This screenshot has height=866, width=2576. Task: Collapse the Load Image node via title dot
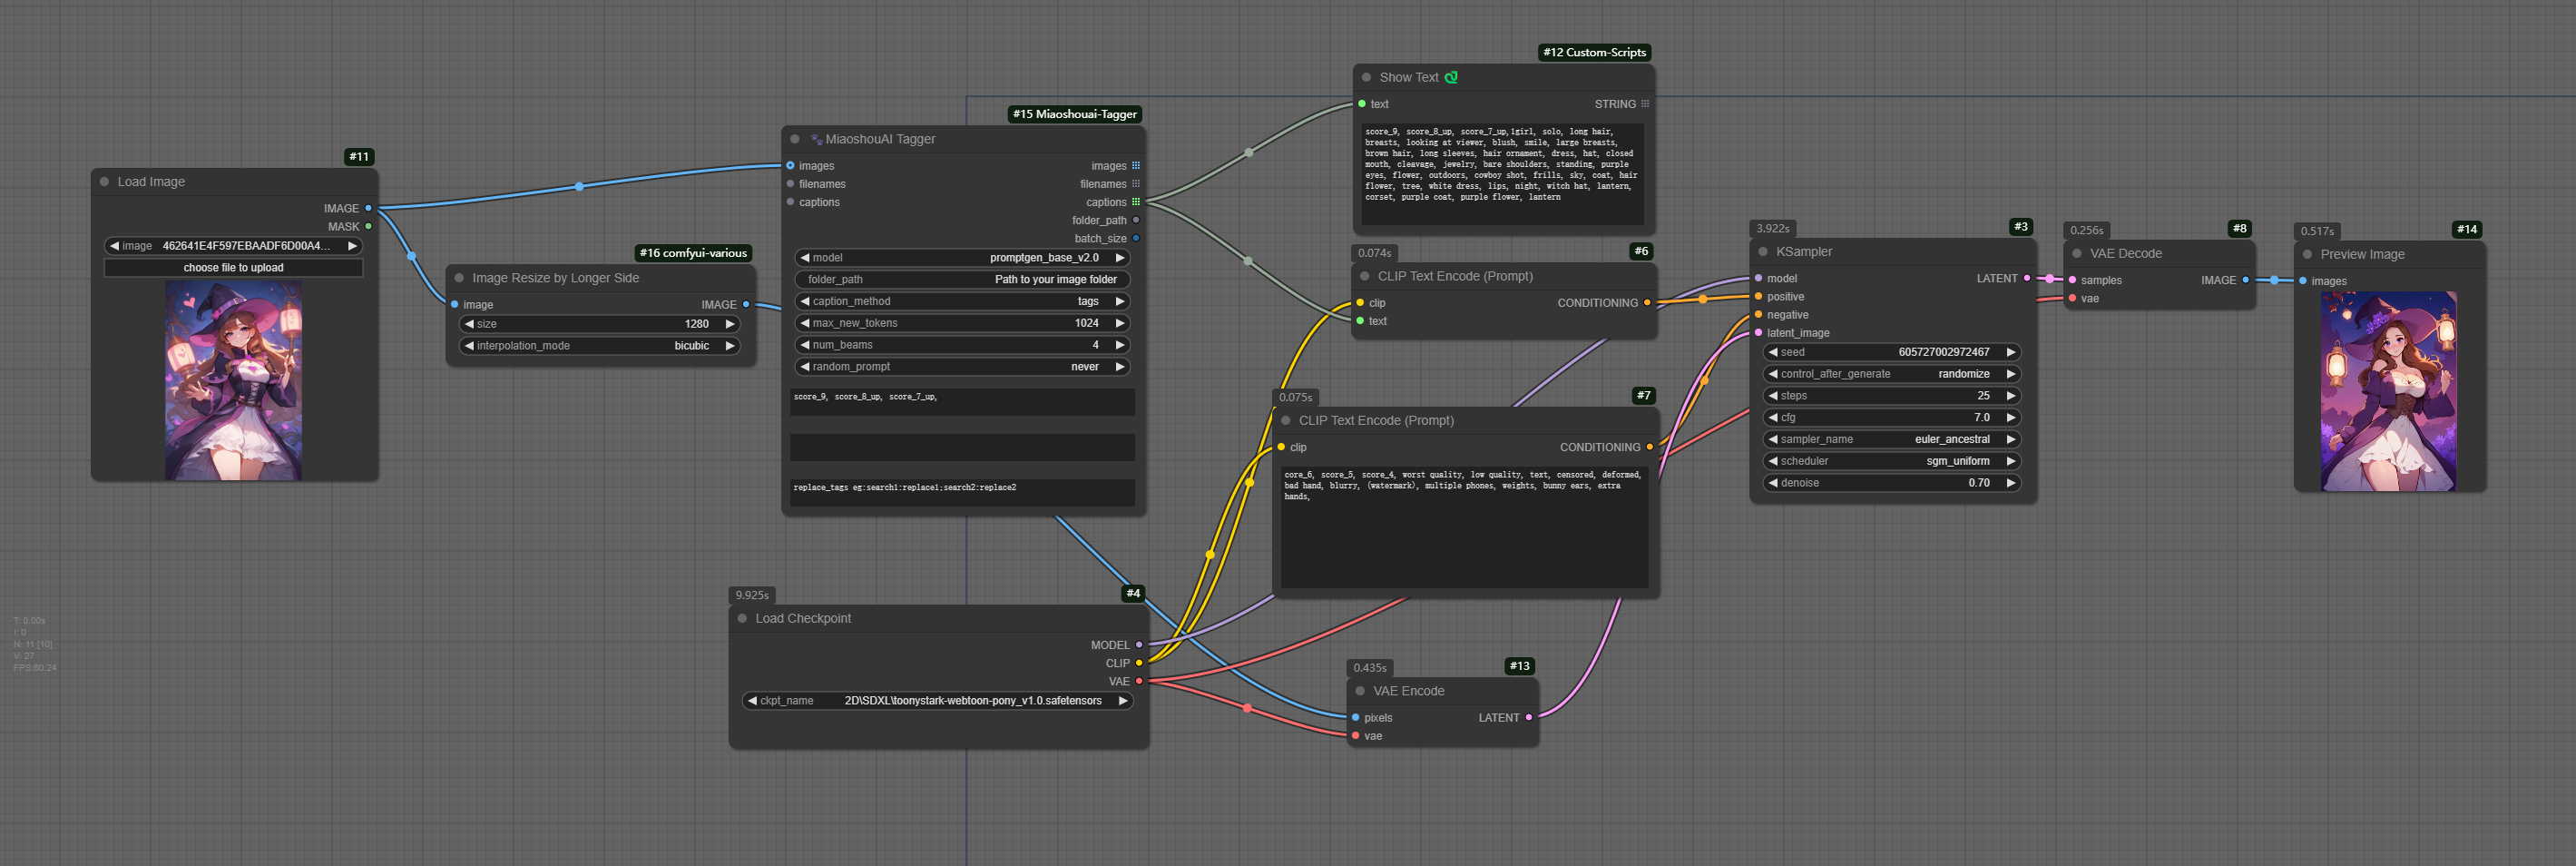pyautogui.click(x=104, y=182)
